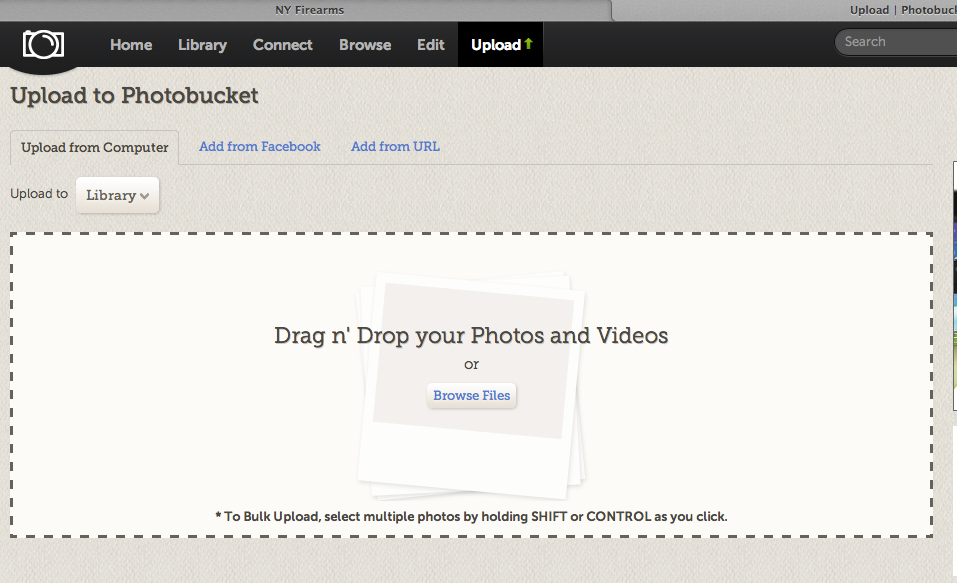The image size is (957, 583).
Task: Click the Photobucket camera logo
Action: [x=43, y=44]
